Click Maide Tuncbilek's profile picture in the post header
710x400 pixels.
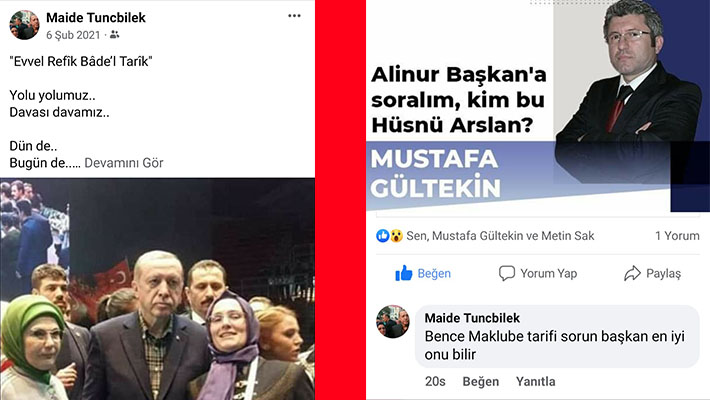pyautogui.click(x=24, y=24)
